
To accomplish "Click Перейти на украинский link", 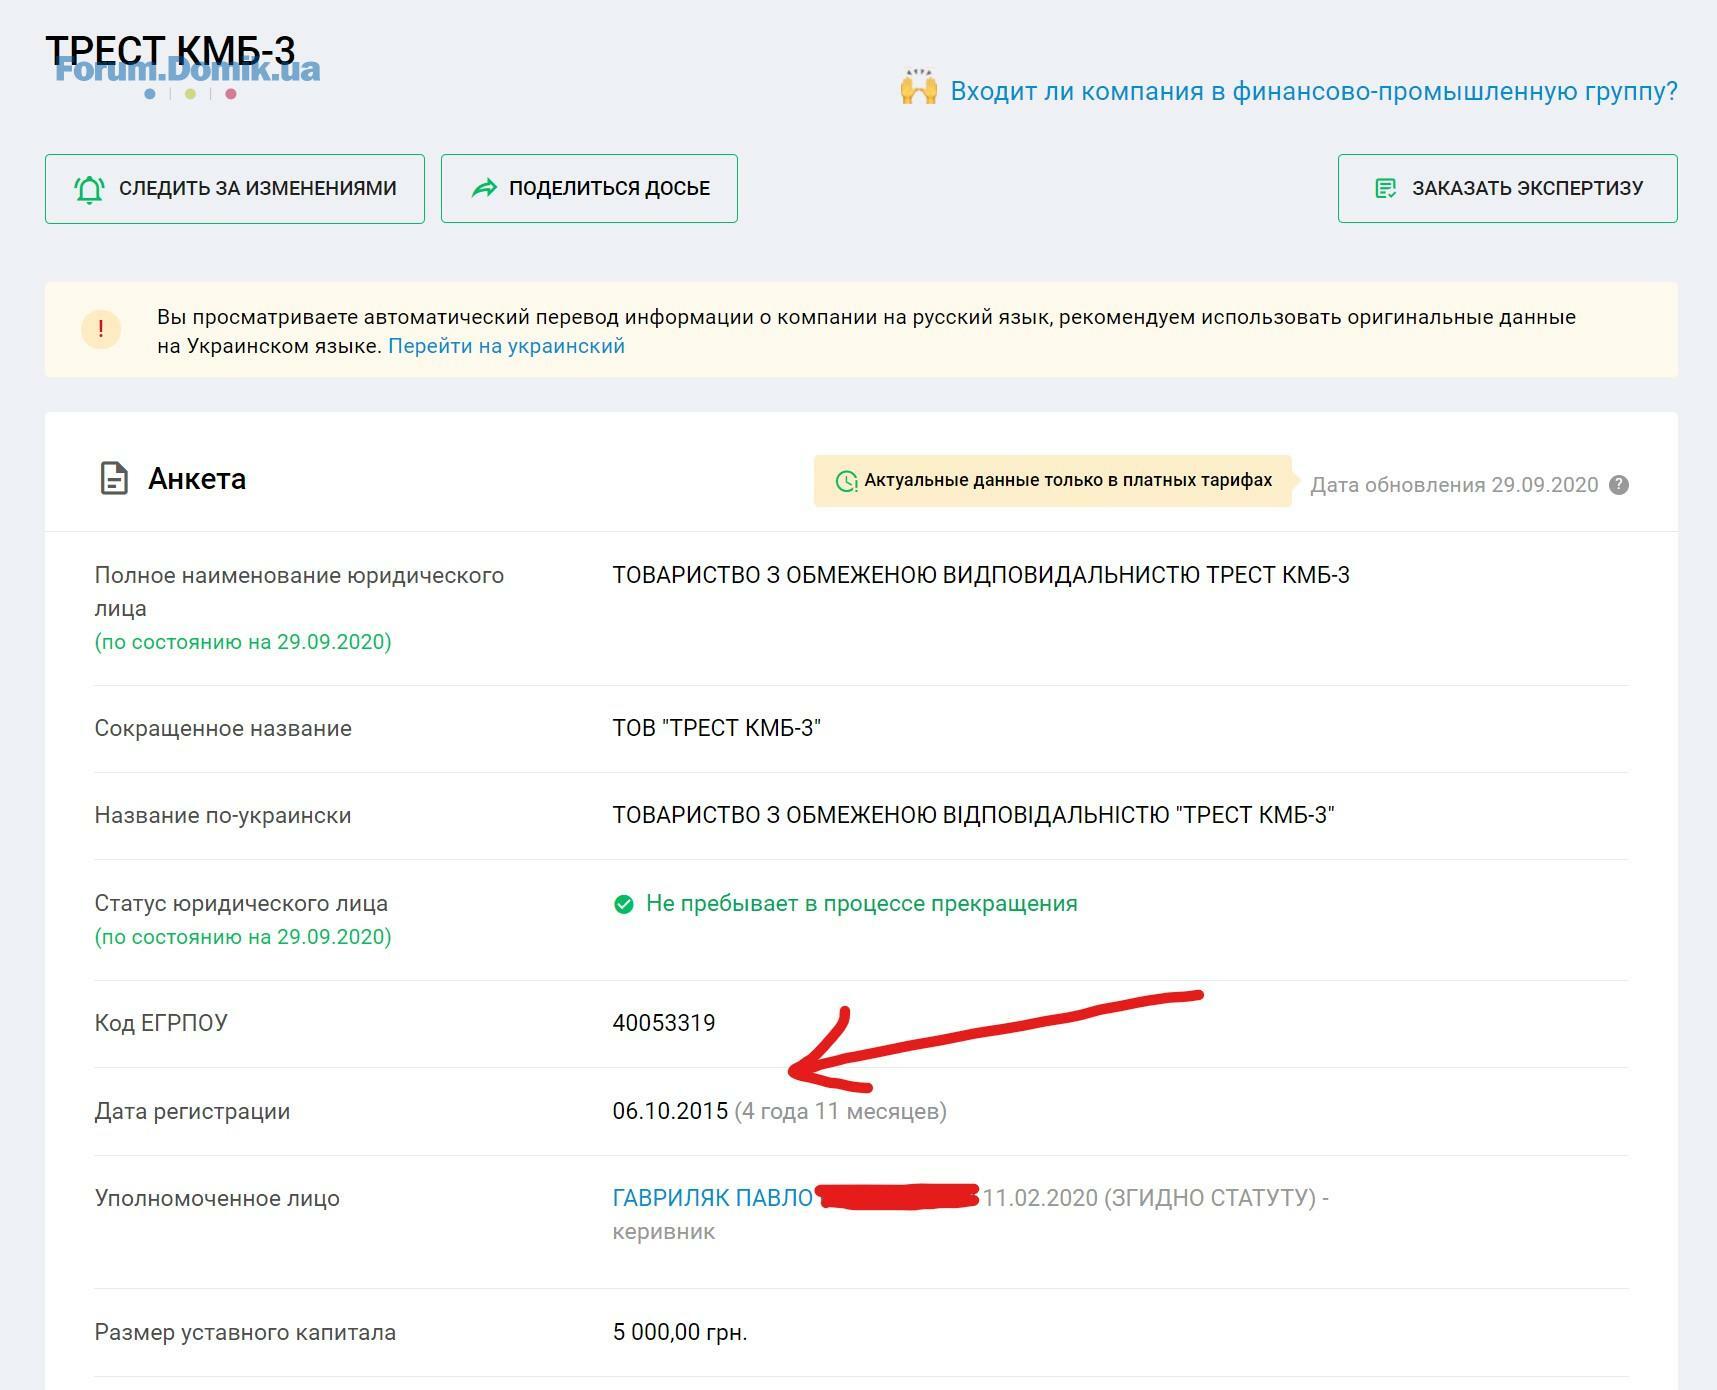I will [x=506, y=346].
